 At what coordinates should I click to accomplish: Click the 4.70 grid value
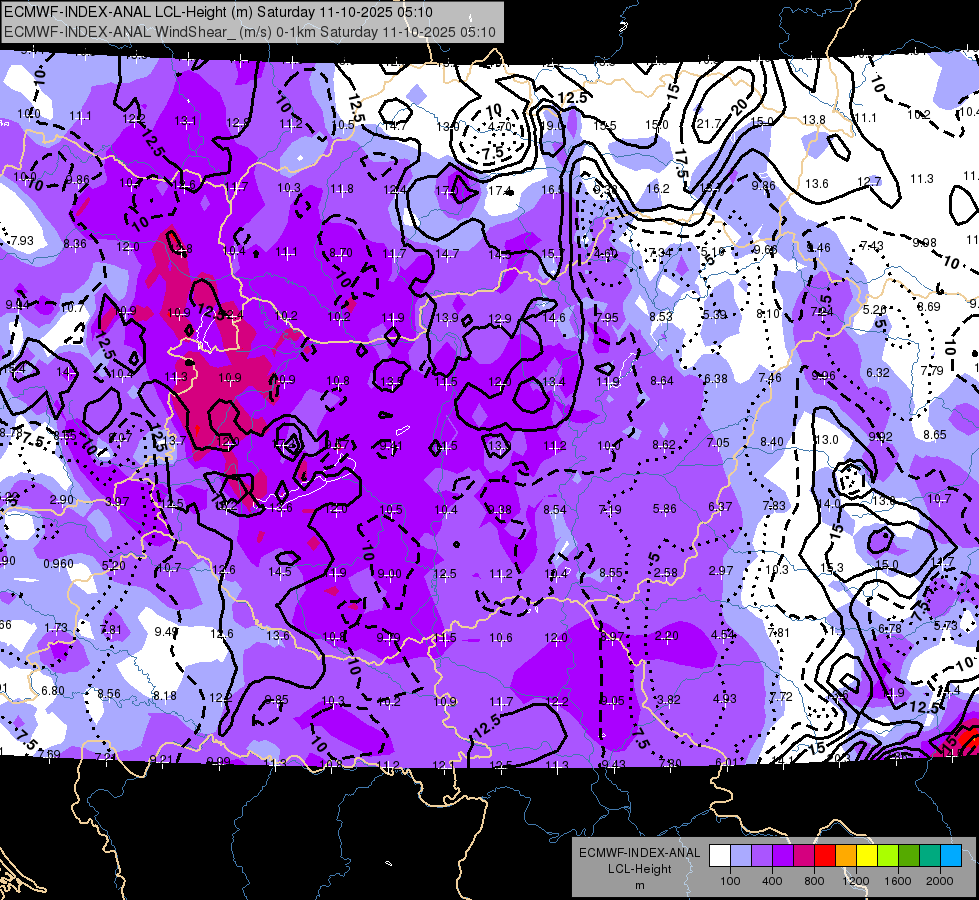pos(499,126)
